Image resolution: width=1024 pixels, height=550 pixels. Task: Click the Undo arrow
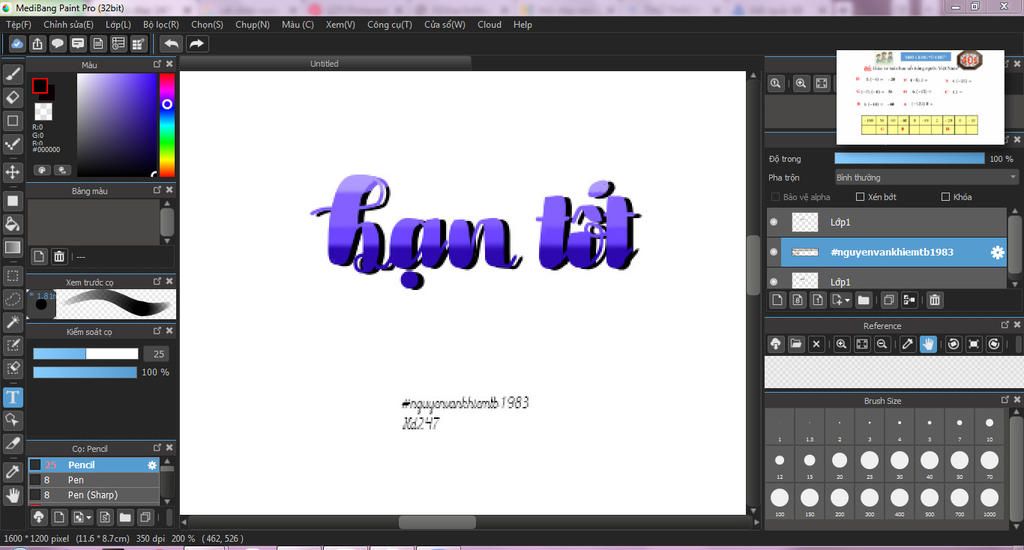pos(171,44)
